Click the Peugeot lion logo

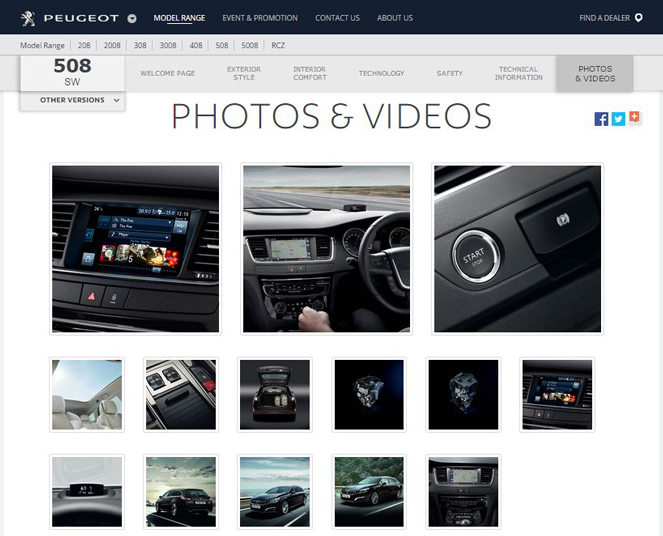(28, 18)
